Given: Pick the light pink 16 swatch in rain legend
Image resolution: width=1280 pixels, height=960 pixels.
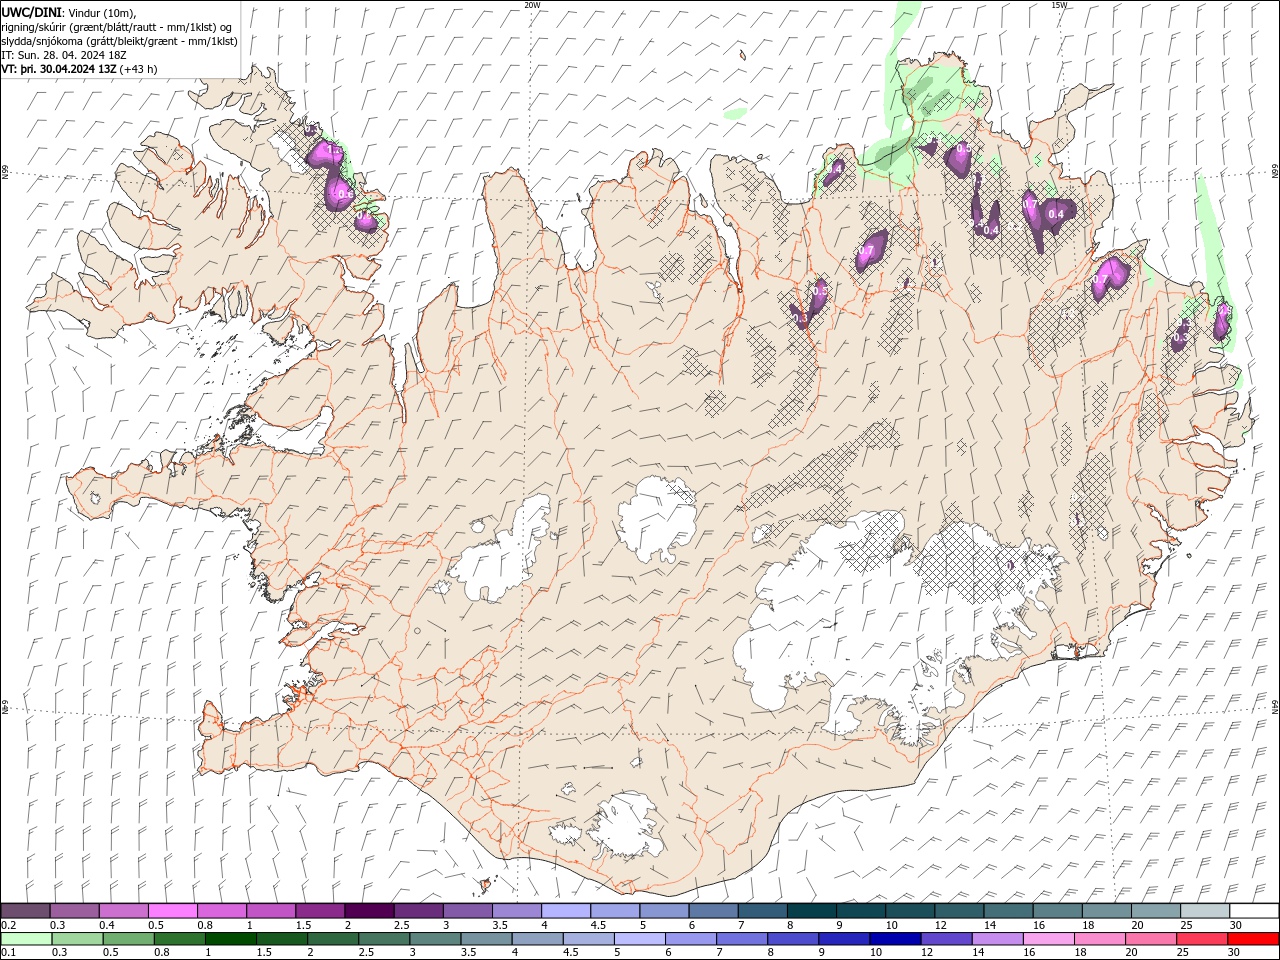Looking at the screenshot, I should (1049, 939).
